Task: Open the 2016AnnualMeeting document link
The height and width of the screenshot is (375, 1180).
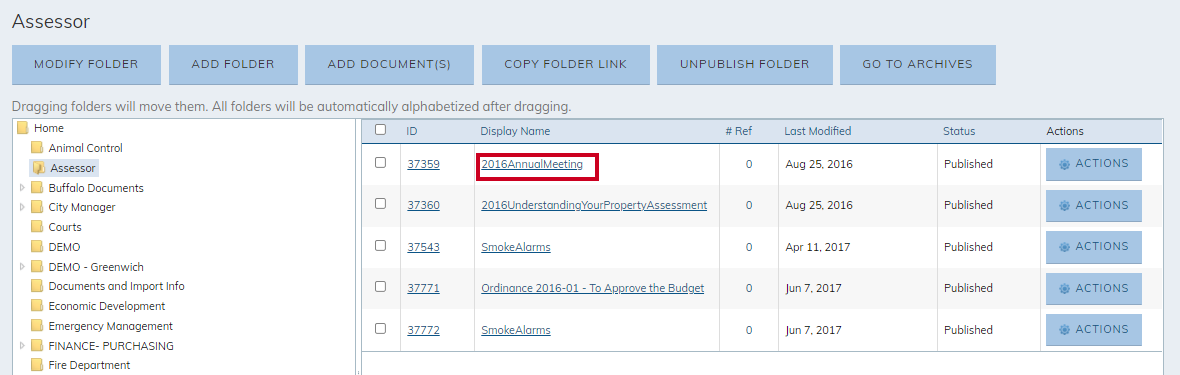Action: [x=532, y=164]
